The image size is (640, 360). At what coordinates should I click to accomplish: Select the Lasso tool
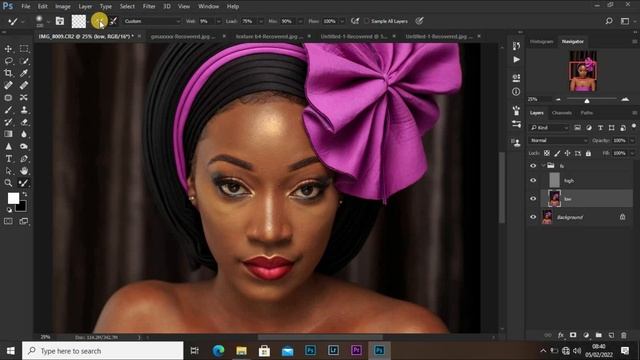click(x=8, y=61)
